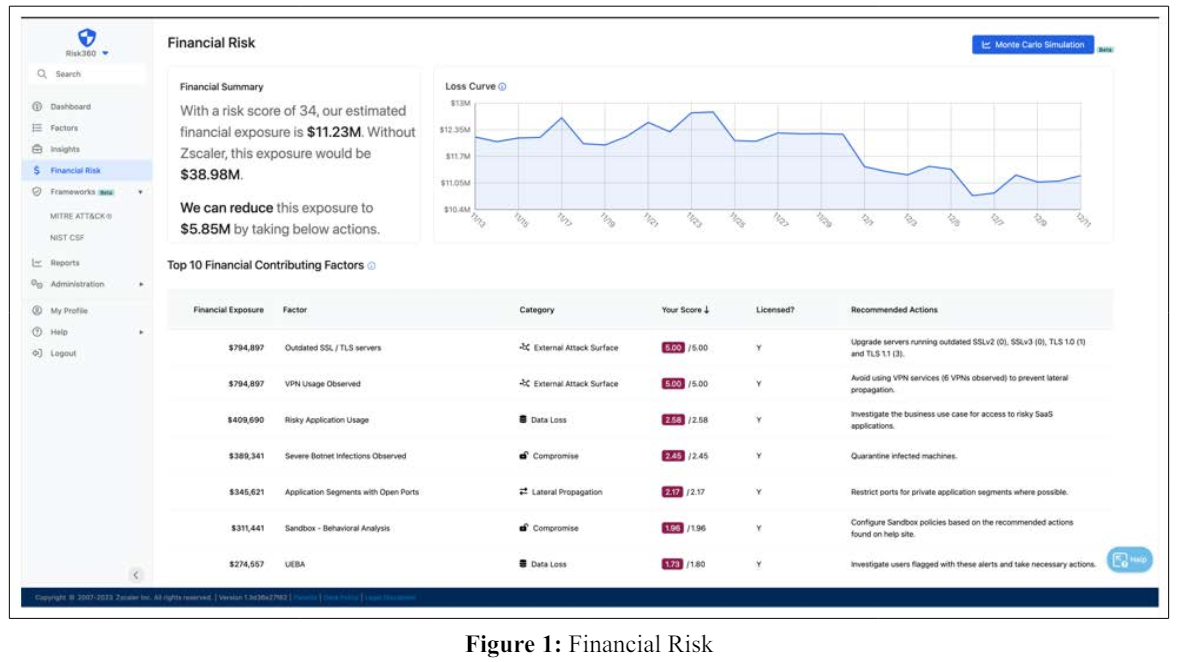Click the $409,690 exposure value
1190x662 pixels.
click(x=246, y=420)
